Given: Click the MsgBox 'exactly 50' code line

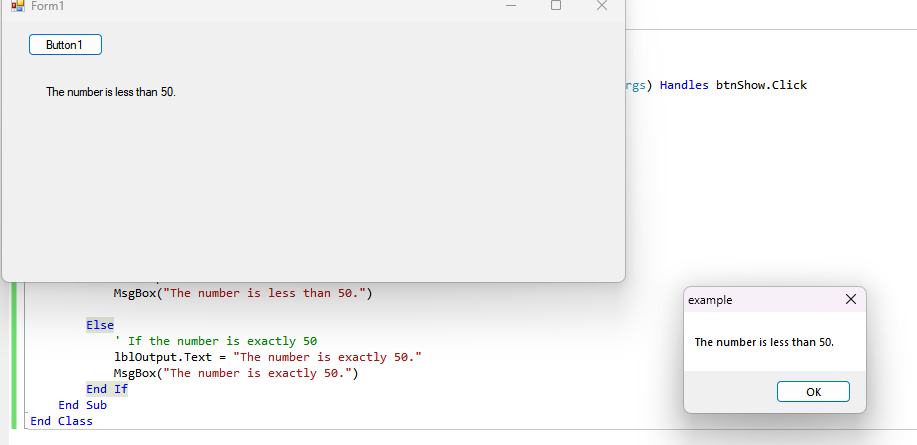Looking at the screenshot, I should coord(236,373).
